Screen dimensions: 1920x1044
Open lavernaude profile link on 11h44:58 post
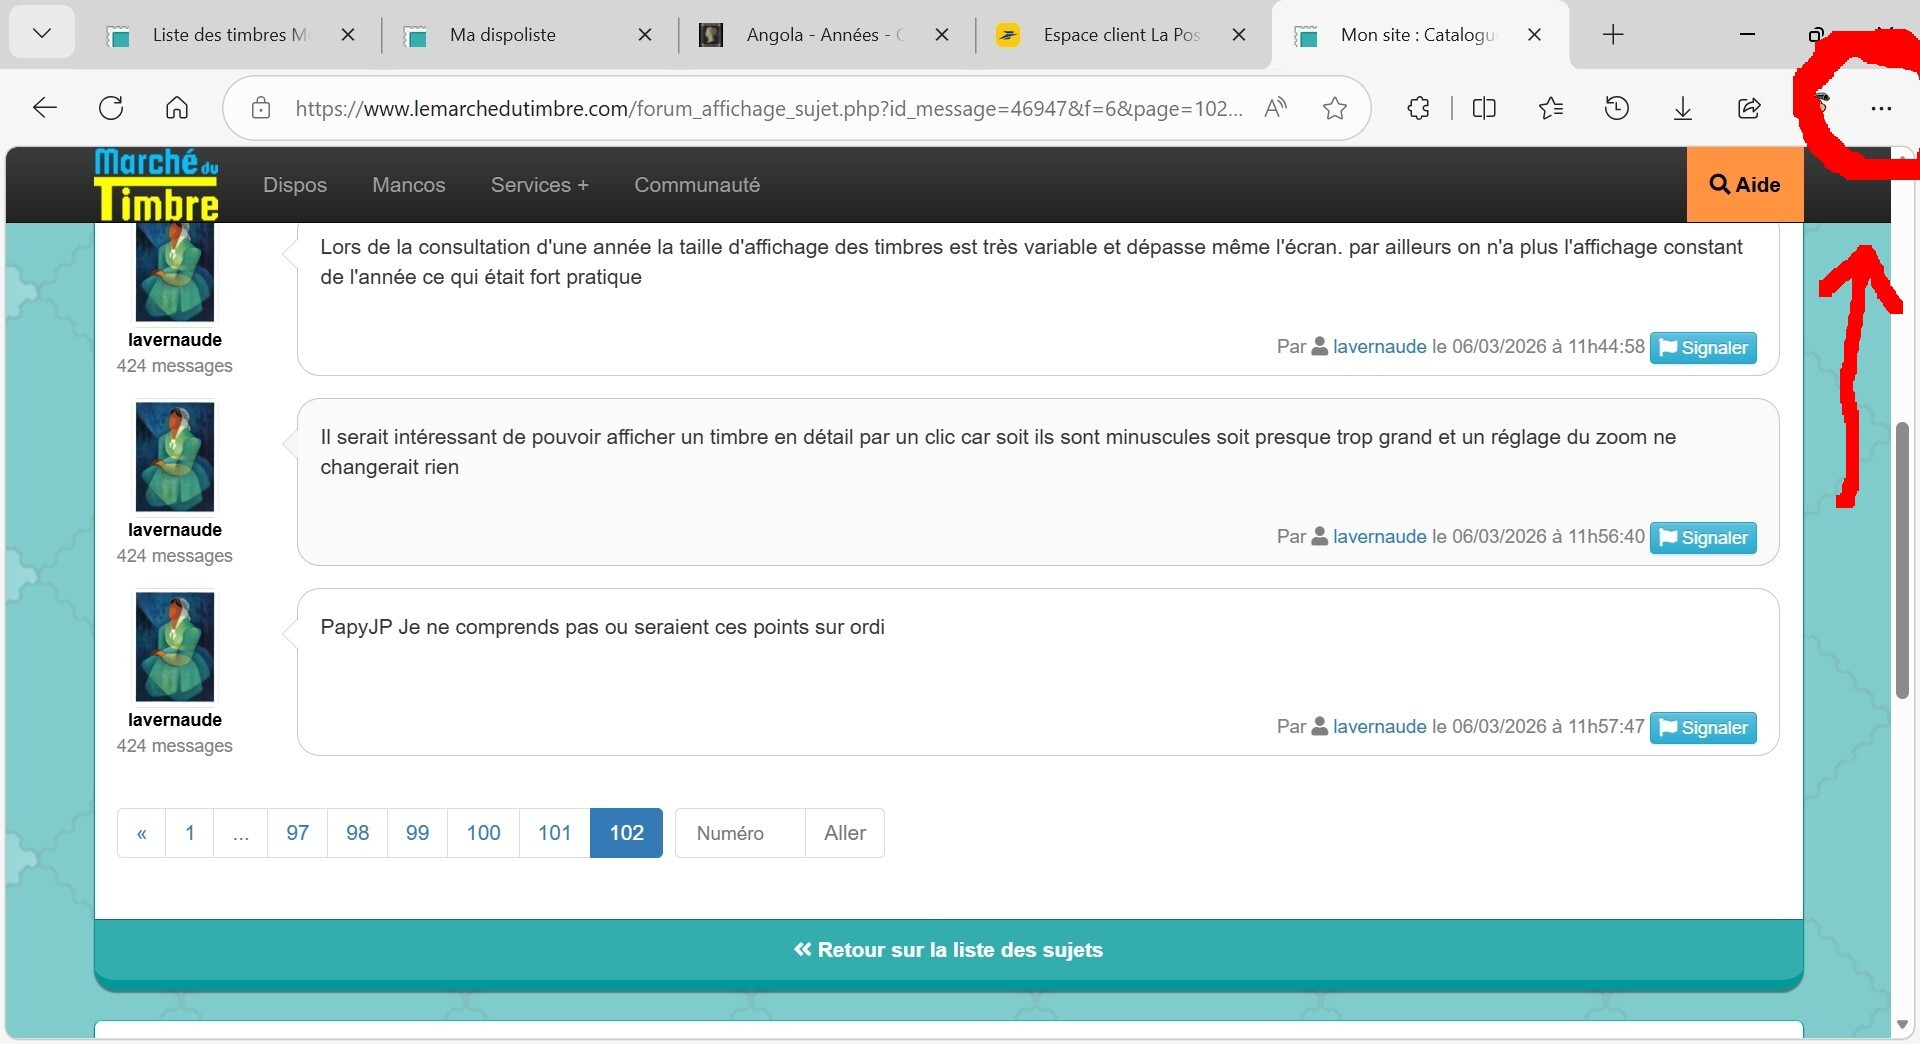1379,347
